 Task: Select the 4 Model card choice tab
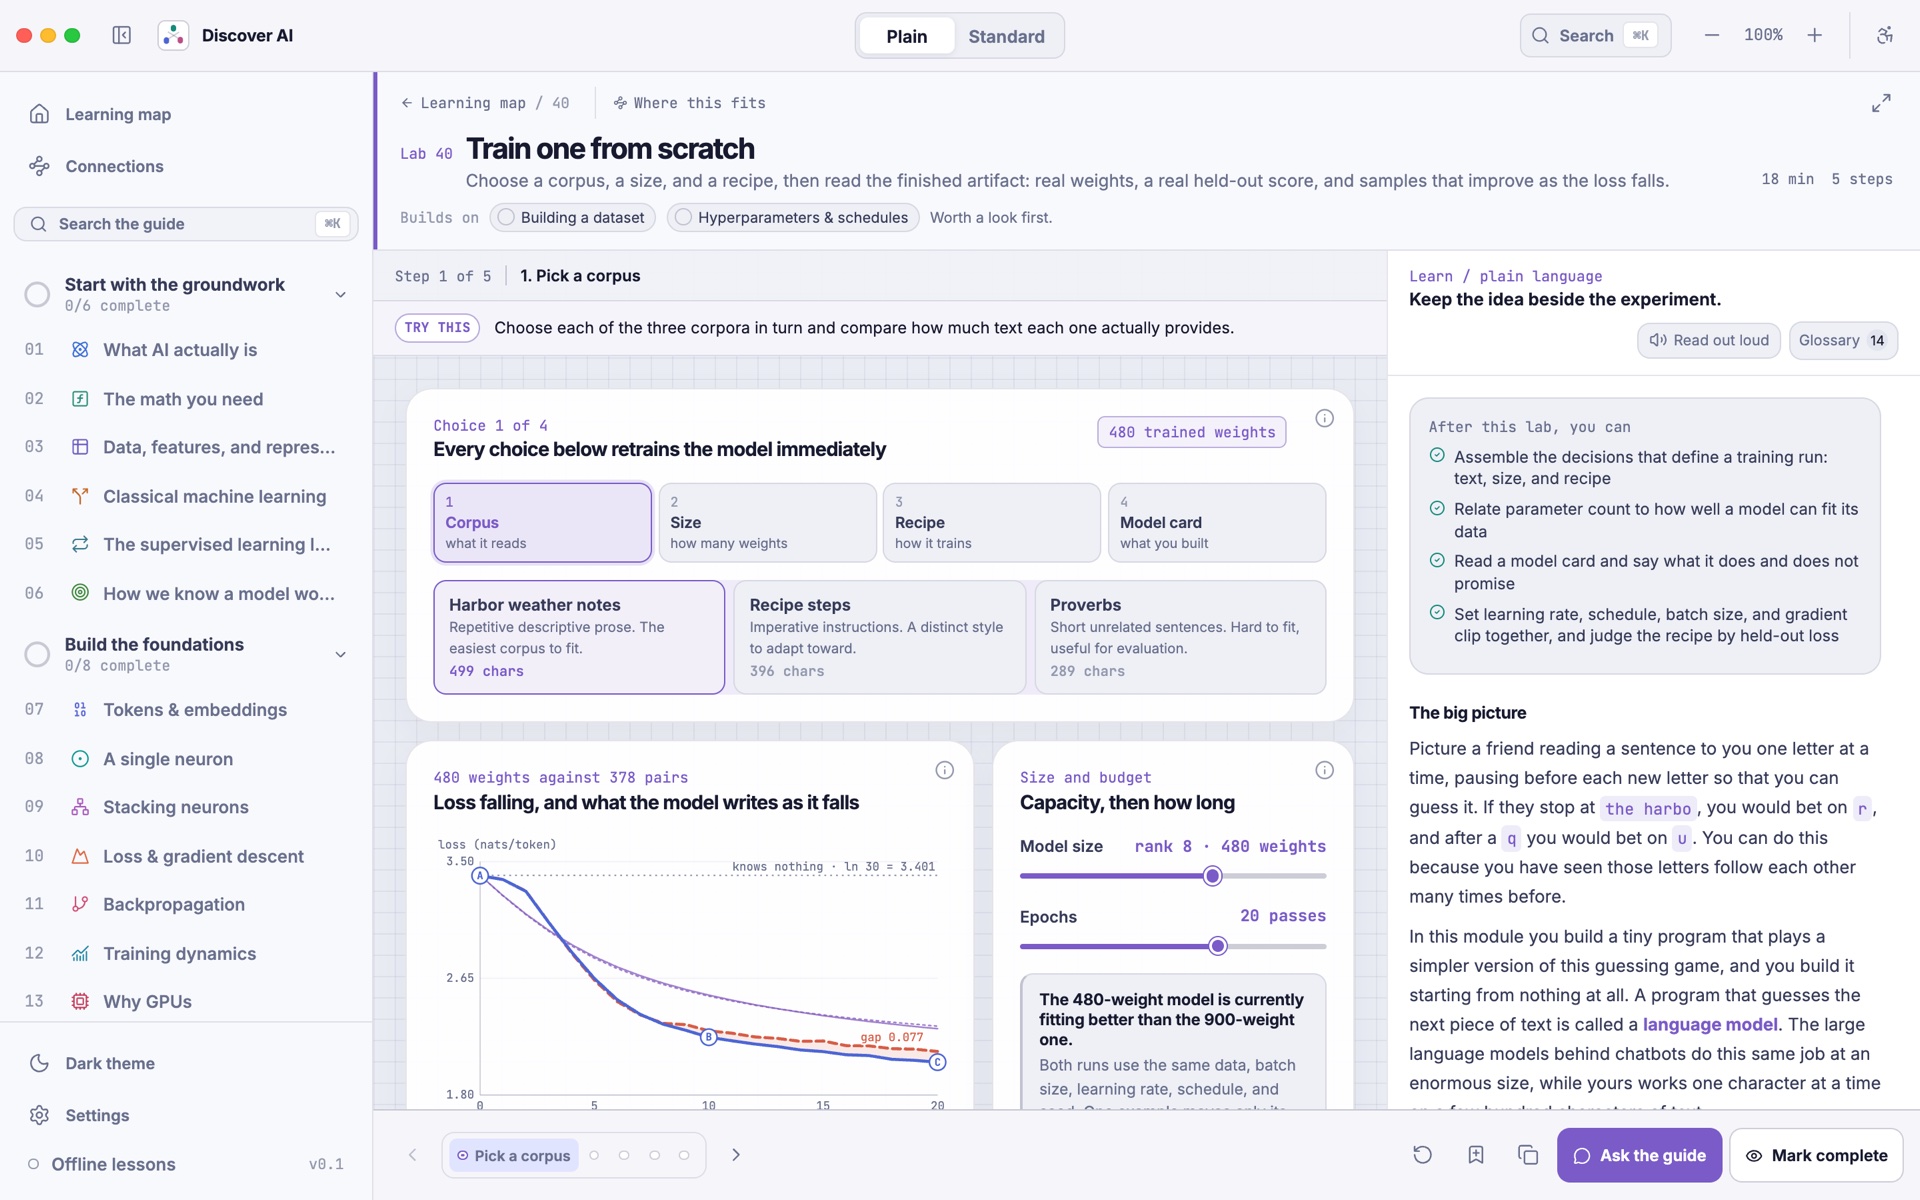click(1217, 523)
